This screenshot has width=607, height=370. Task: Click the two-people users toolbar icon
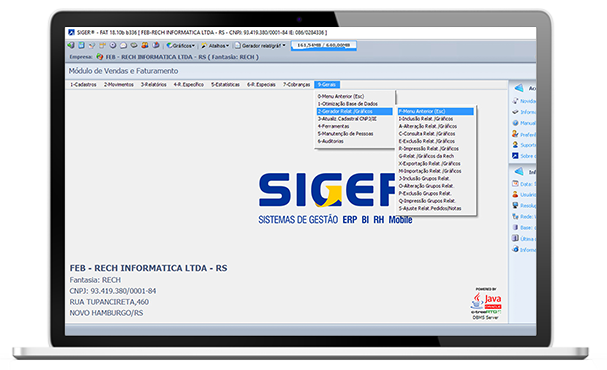tap(145, 45)
